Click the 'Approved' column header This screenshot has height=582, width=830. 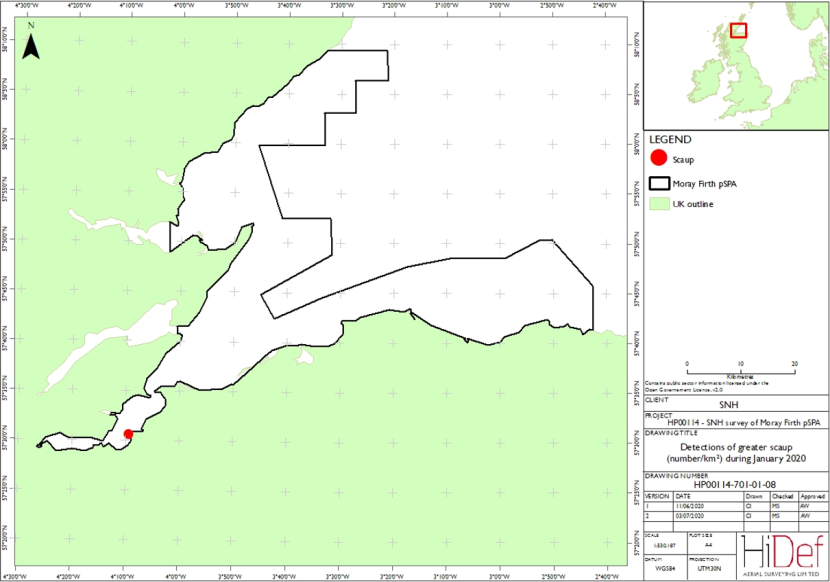[813, 497]
